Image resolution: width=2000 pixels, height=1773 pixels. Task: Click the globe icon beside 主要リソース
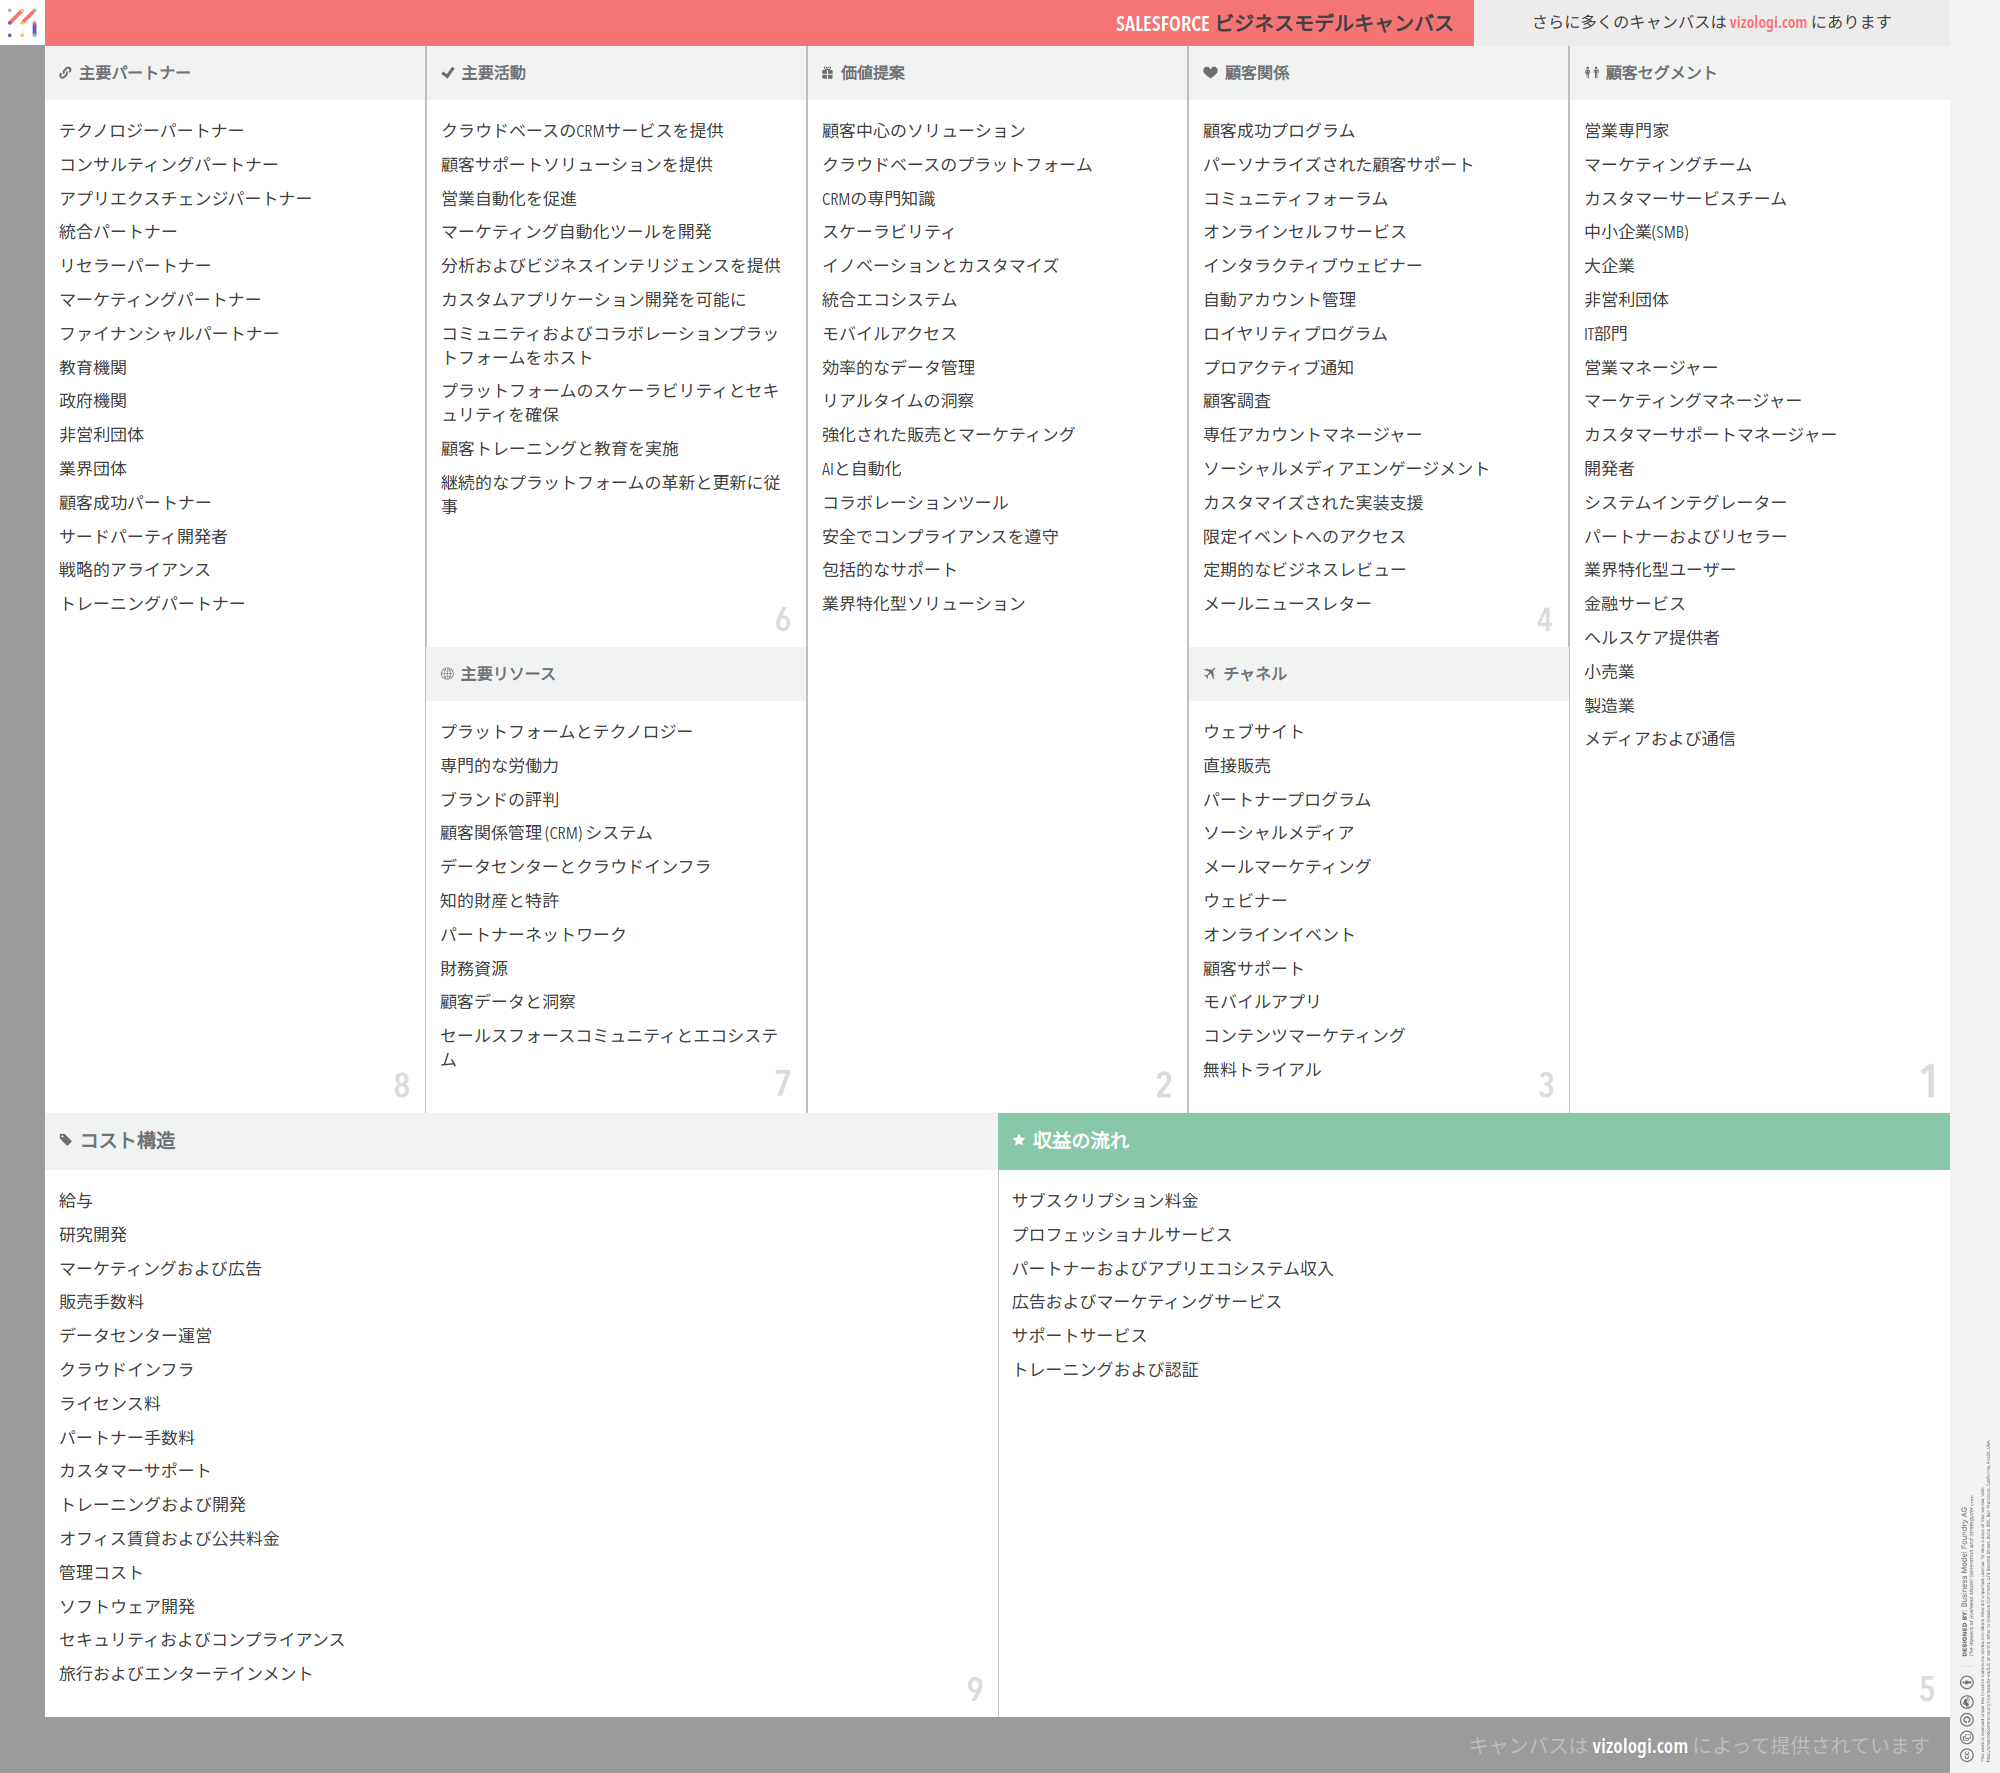click(x=447, y=674)
